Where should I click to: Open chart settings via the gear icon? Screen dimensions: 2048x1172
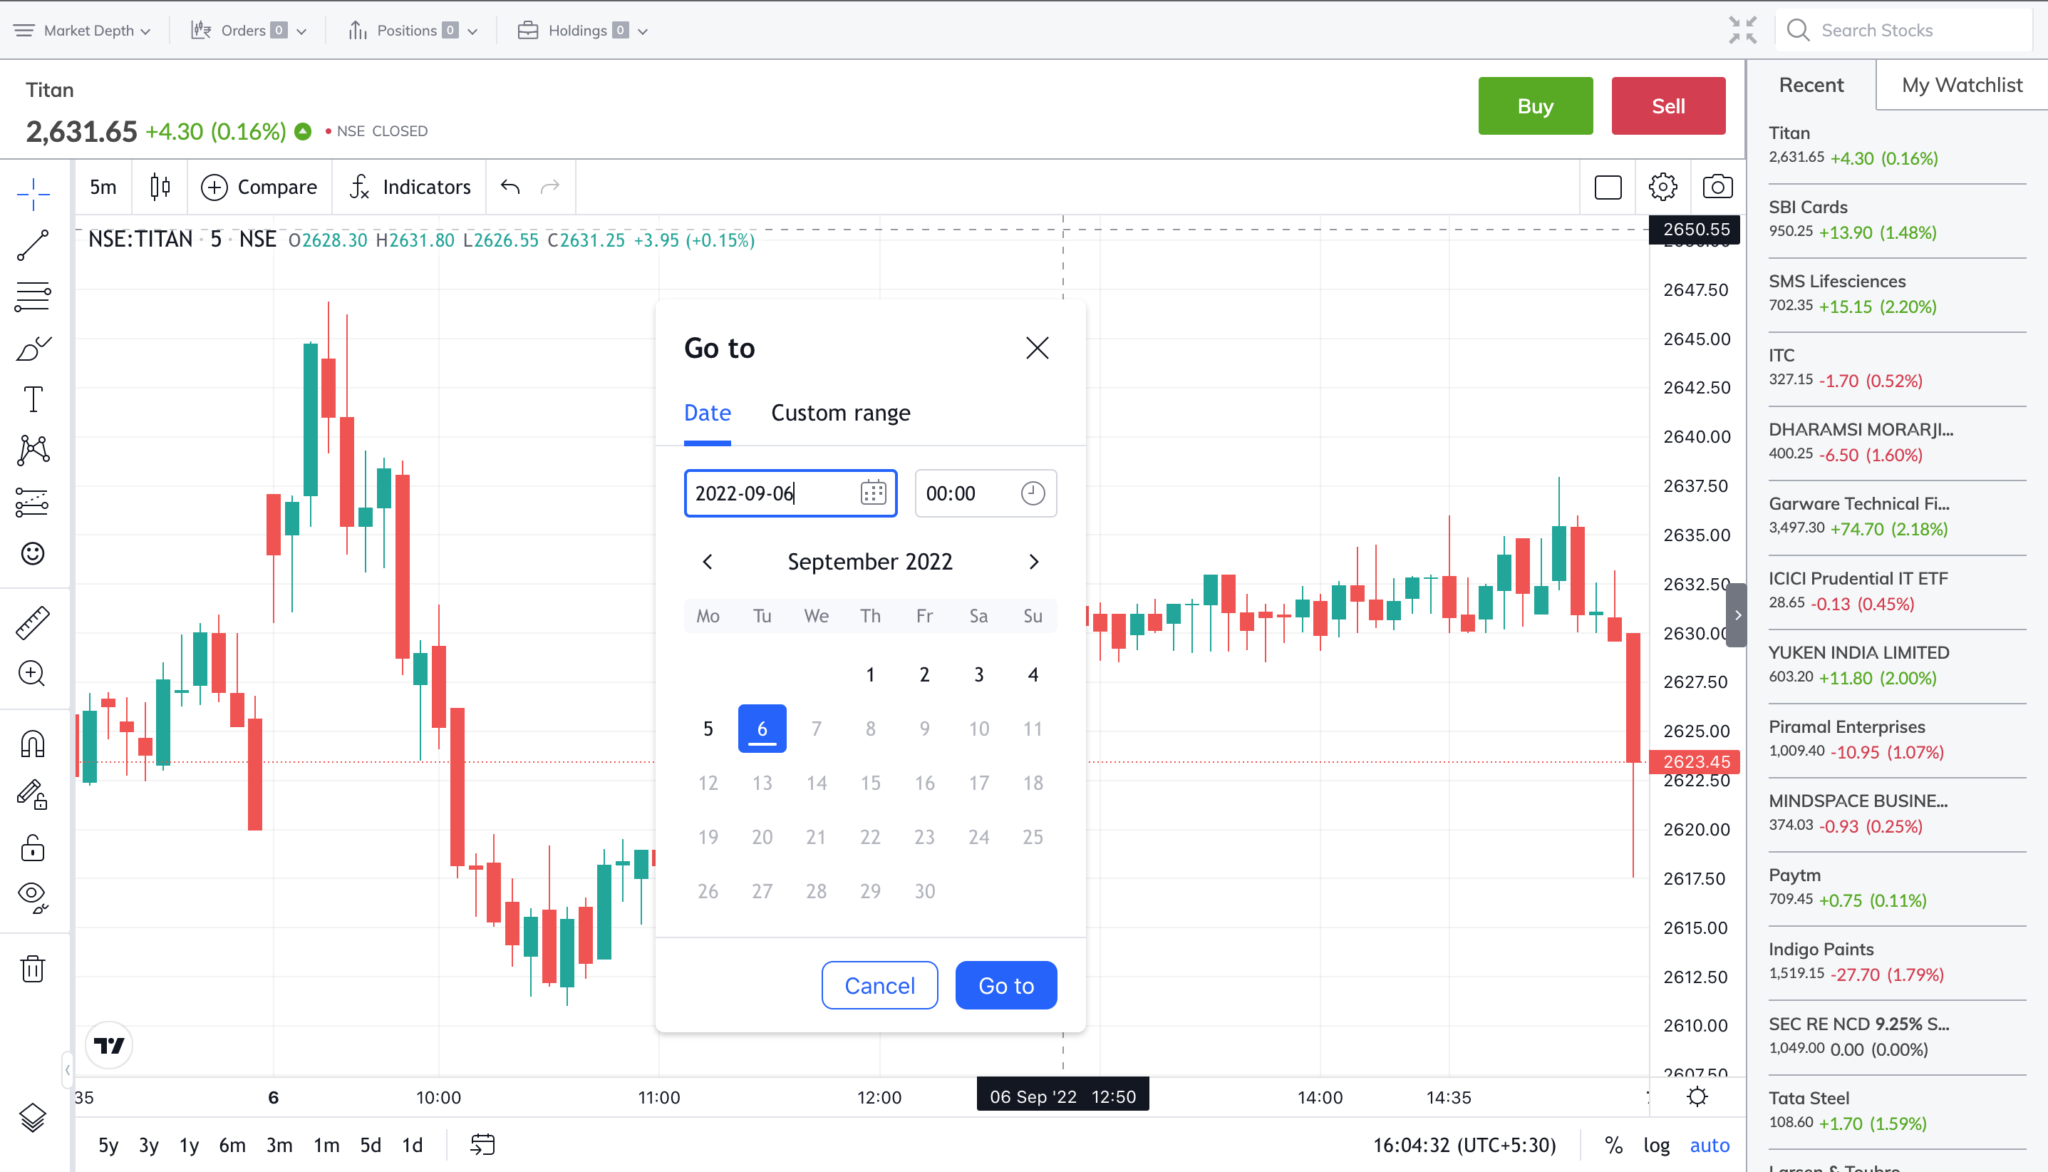click(x=1662, y=186)
